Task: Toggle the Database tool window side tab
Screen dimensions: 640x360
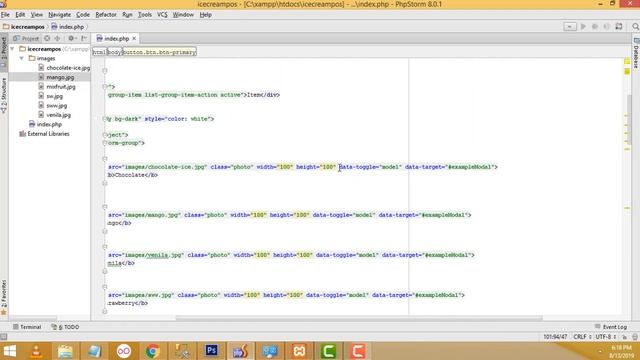Action: [x=636, y=53]
